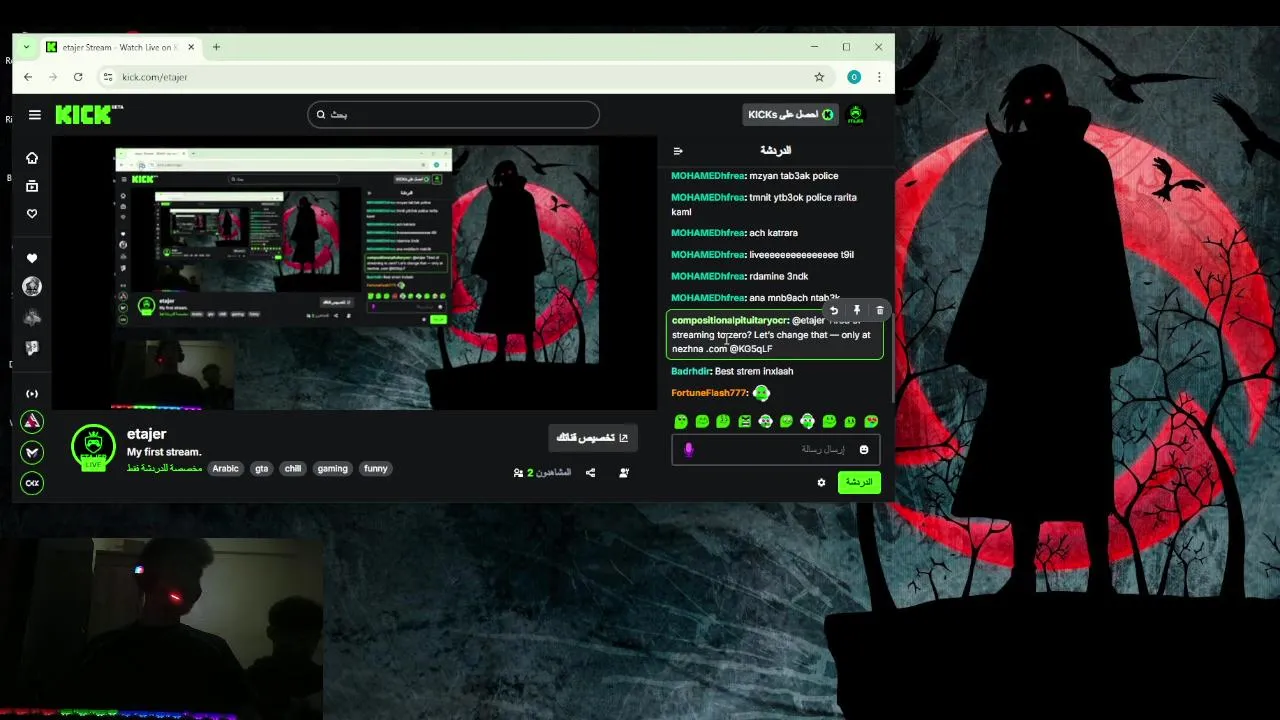
Task: Bookmark this page with the star
Action: [819, 77]
